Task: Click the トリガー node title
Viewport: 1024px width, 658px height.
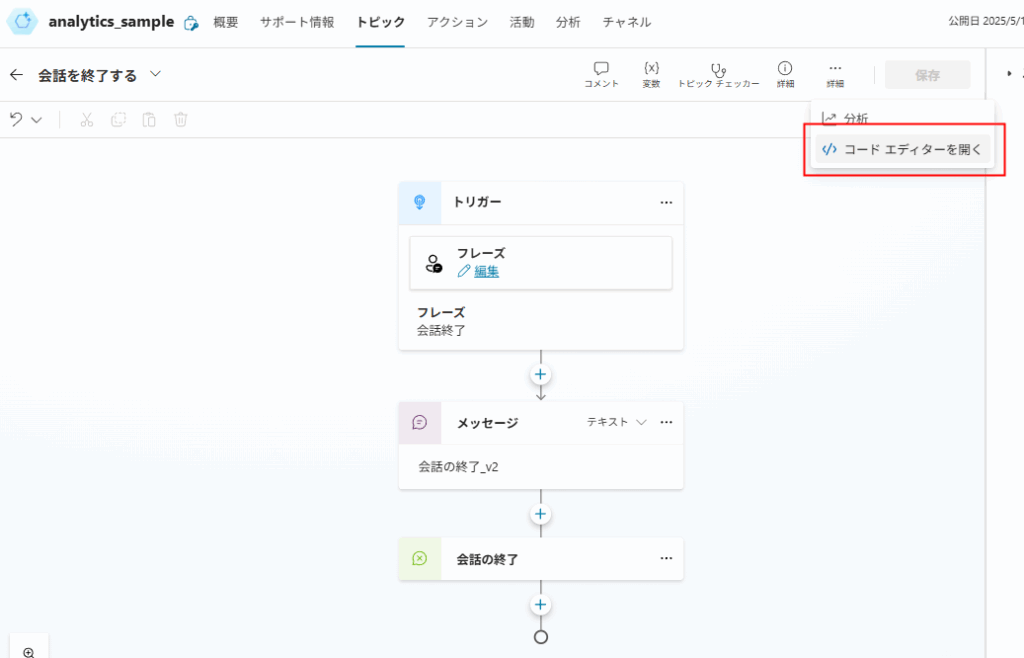Action: coord(477,202)
